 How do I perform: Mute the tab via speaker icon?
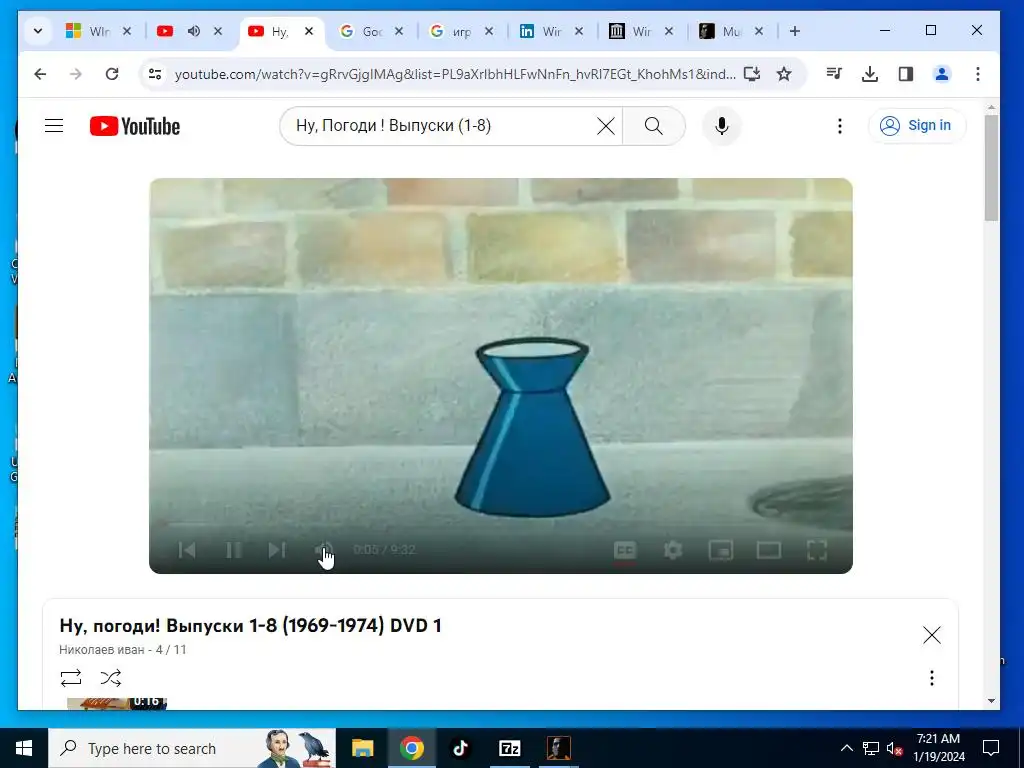(x=194, y=31)
